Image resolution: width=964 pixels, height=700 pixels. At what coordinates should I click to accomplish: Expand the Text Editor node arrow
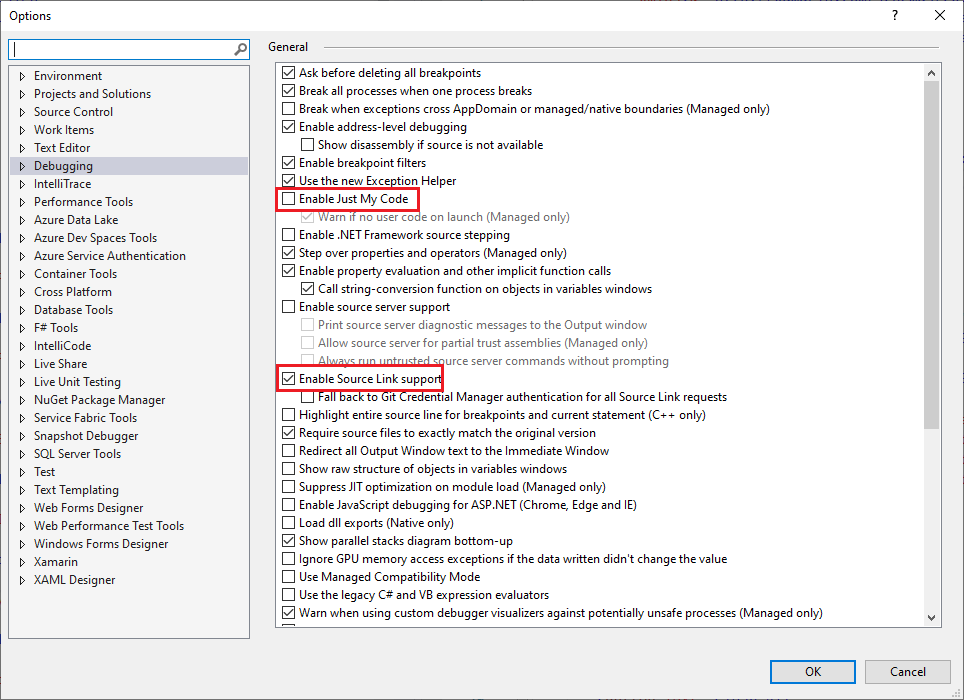[23, 148]
